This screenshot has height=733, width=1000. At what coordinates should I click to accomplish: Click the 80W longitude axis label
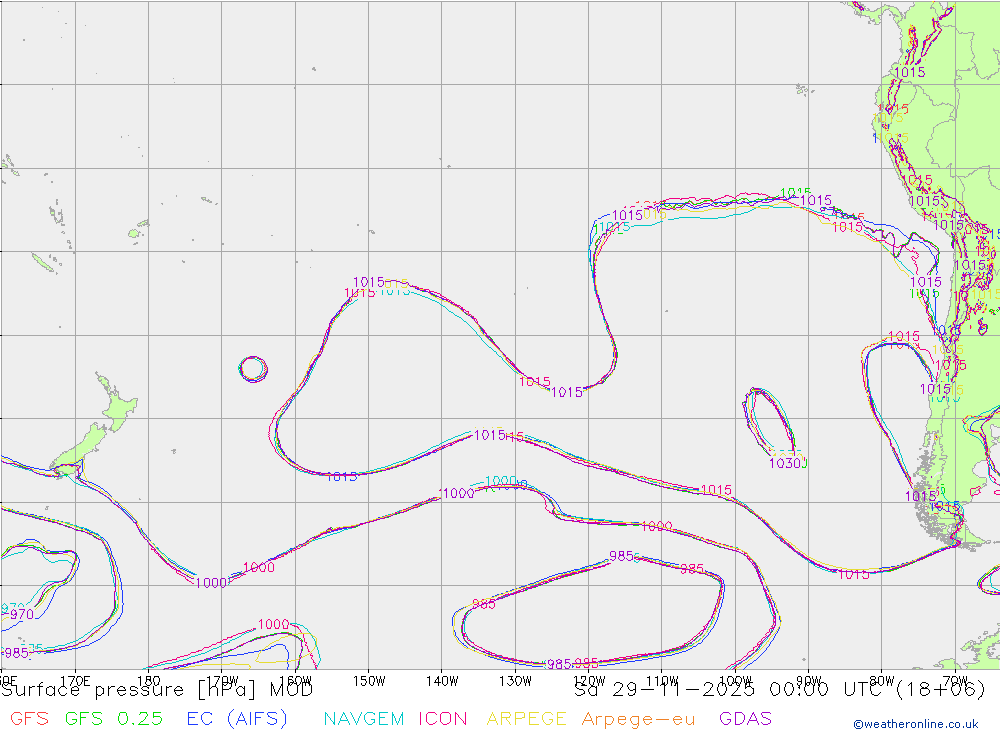(882, 681)
